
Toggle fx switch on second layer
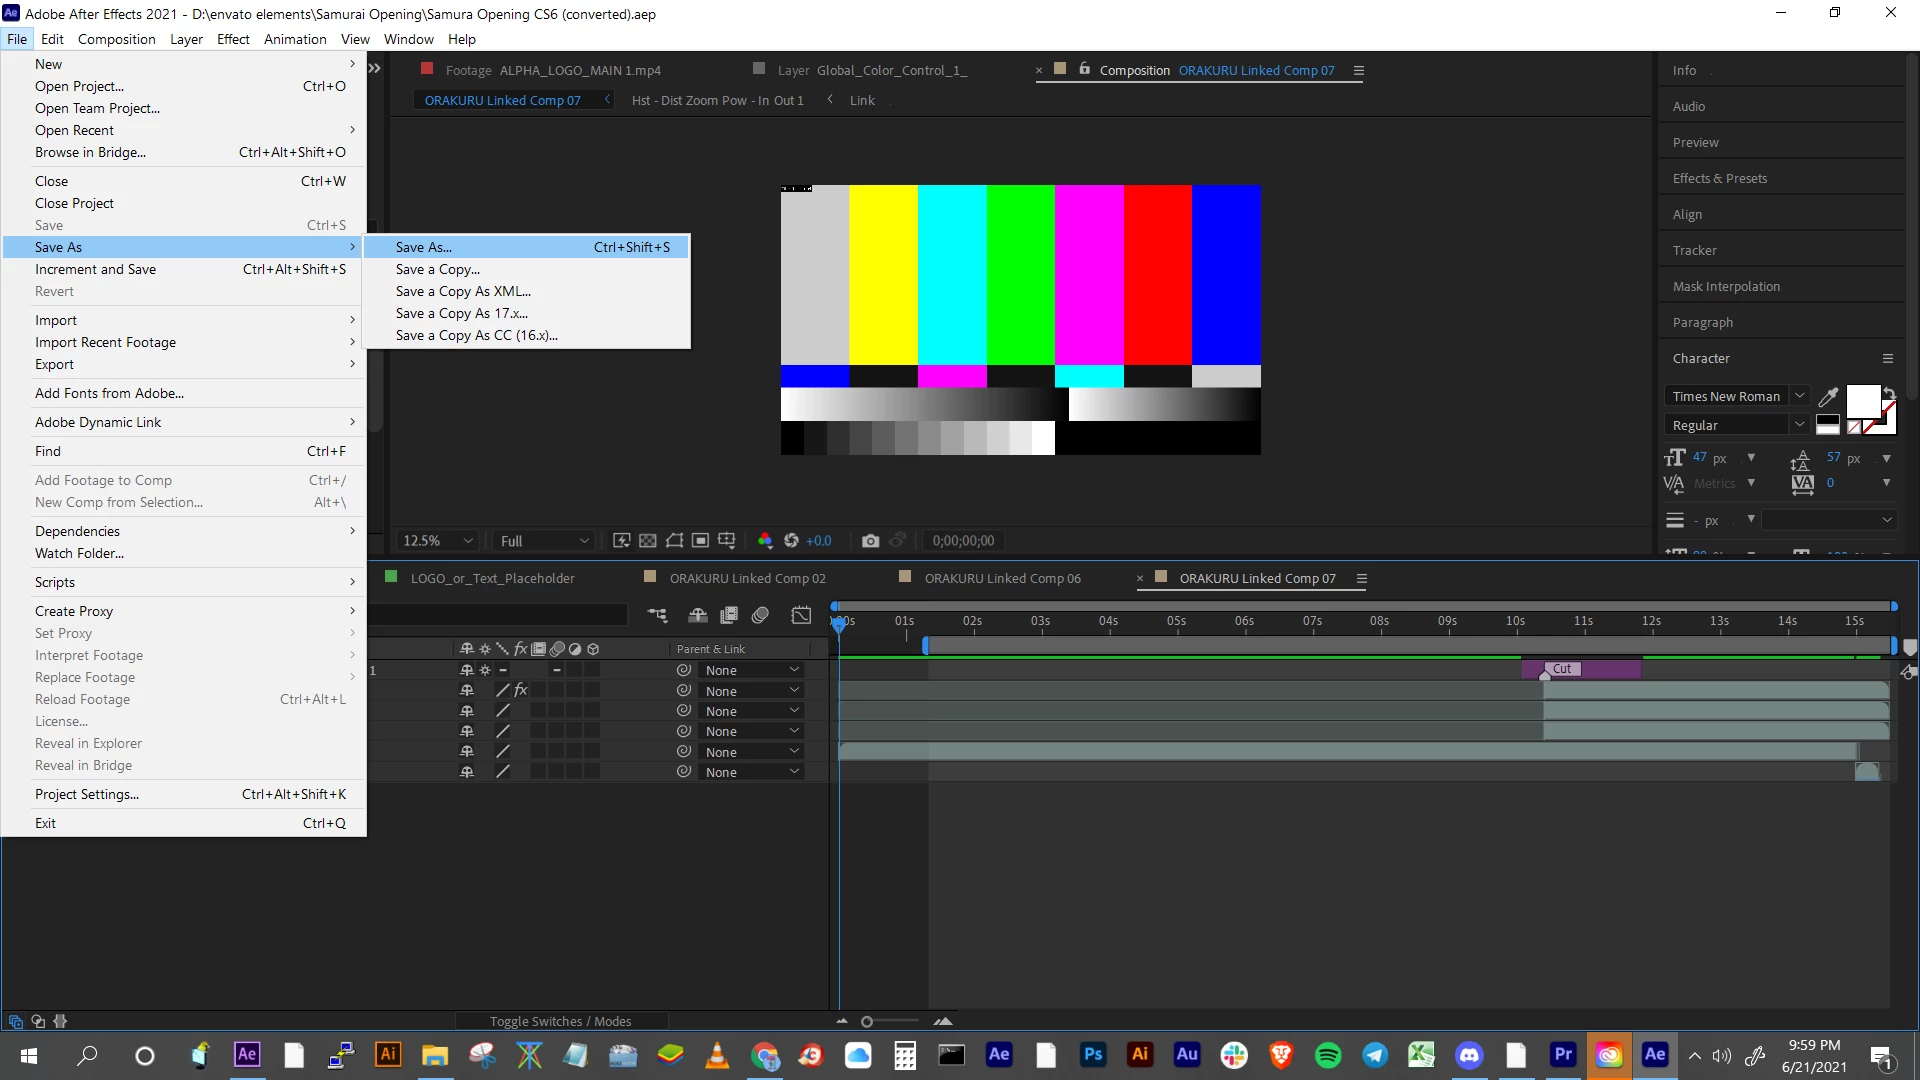coord(521,691)
